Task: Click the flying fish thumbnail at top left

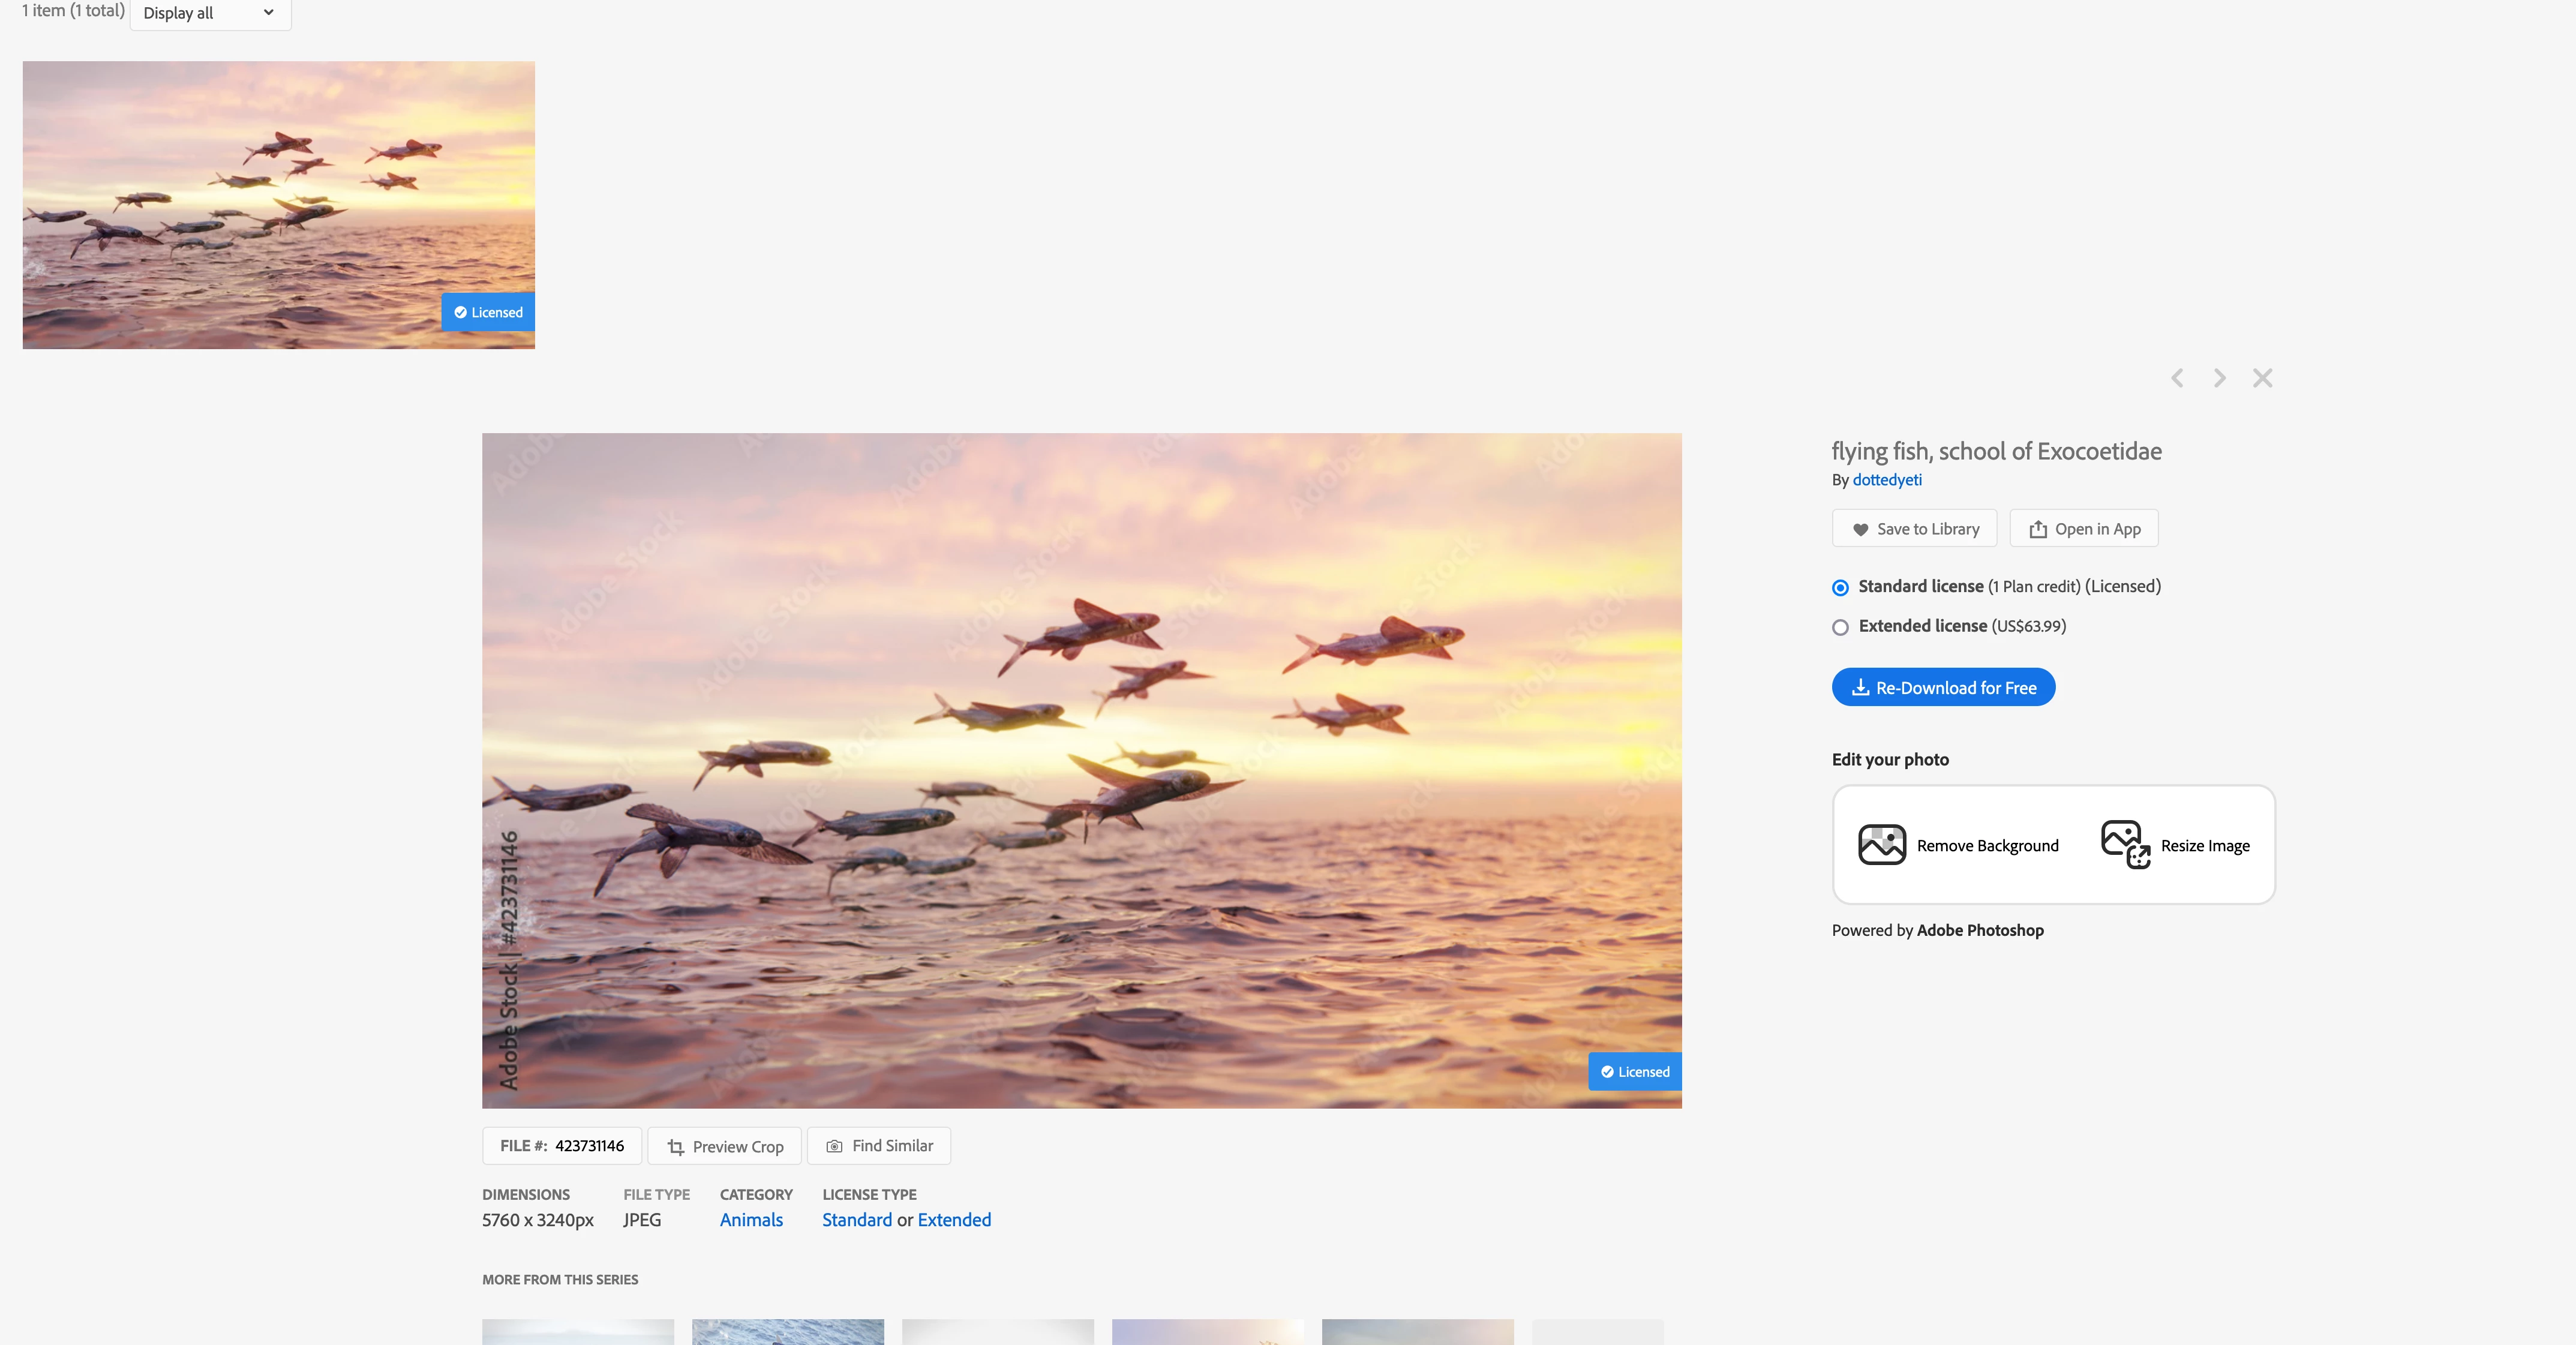Action: pos(278,205)
